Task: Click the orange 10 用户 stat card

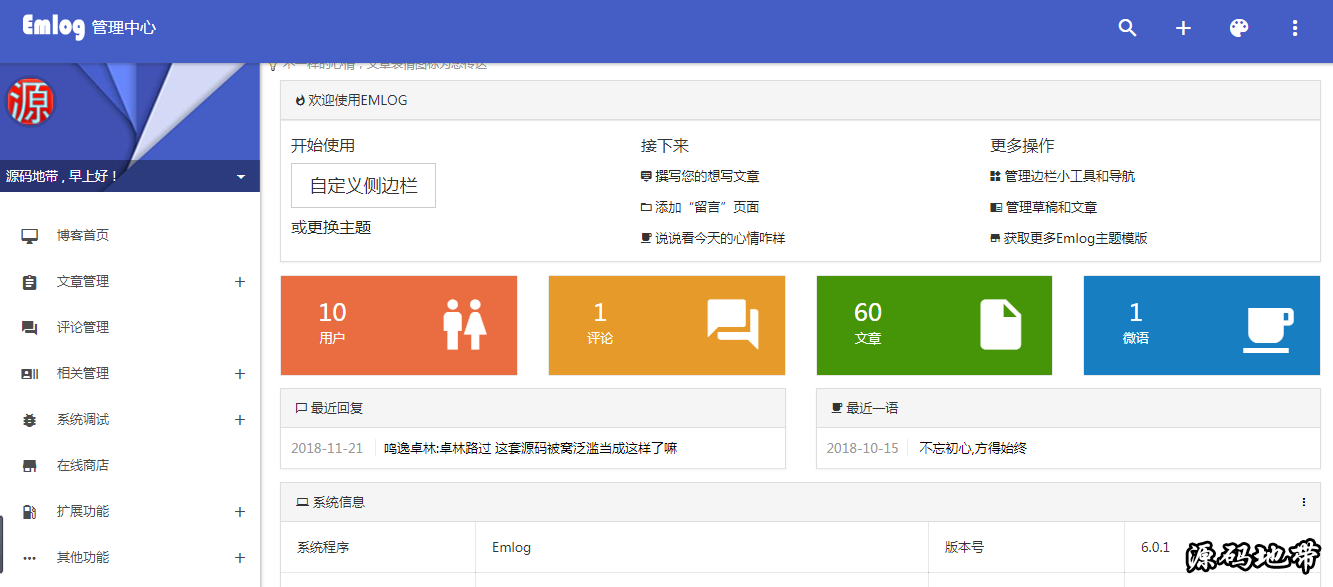Action: [x=399, y=326]
